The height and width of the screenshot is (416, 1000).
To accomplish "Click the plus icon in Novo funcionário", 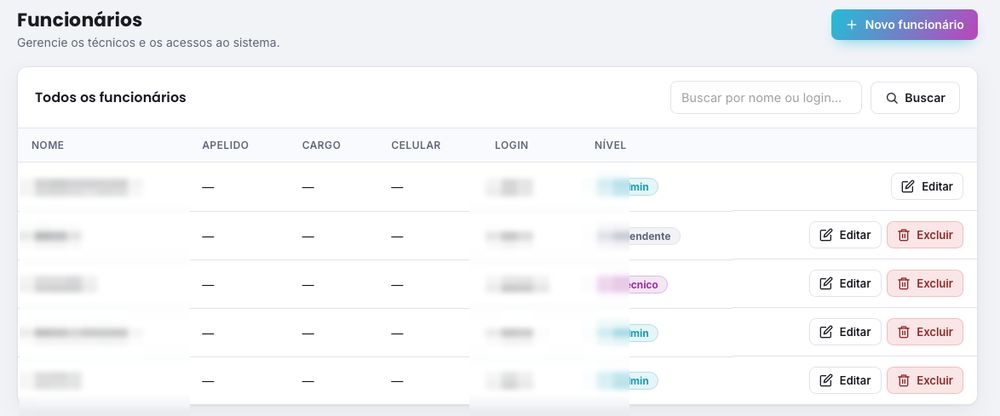I will click(x=851, y=25).
